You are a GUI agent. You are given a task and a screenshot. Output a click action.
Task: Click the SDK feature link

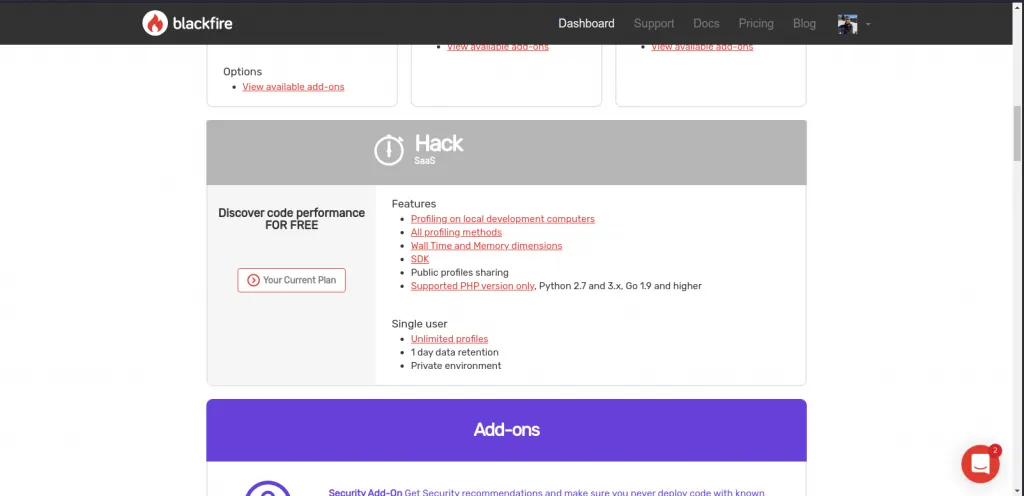420,259
